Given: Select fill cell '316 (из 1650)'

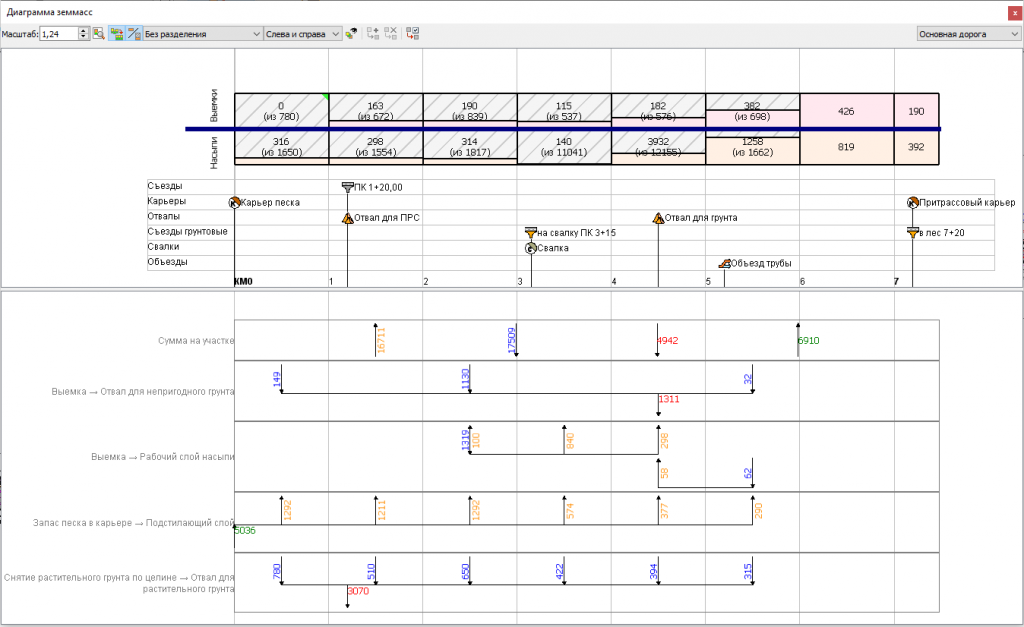Looking at the screenshot, I should [x=281, y=147].
